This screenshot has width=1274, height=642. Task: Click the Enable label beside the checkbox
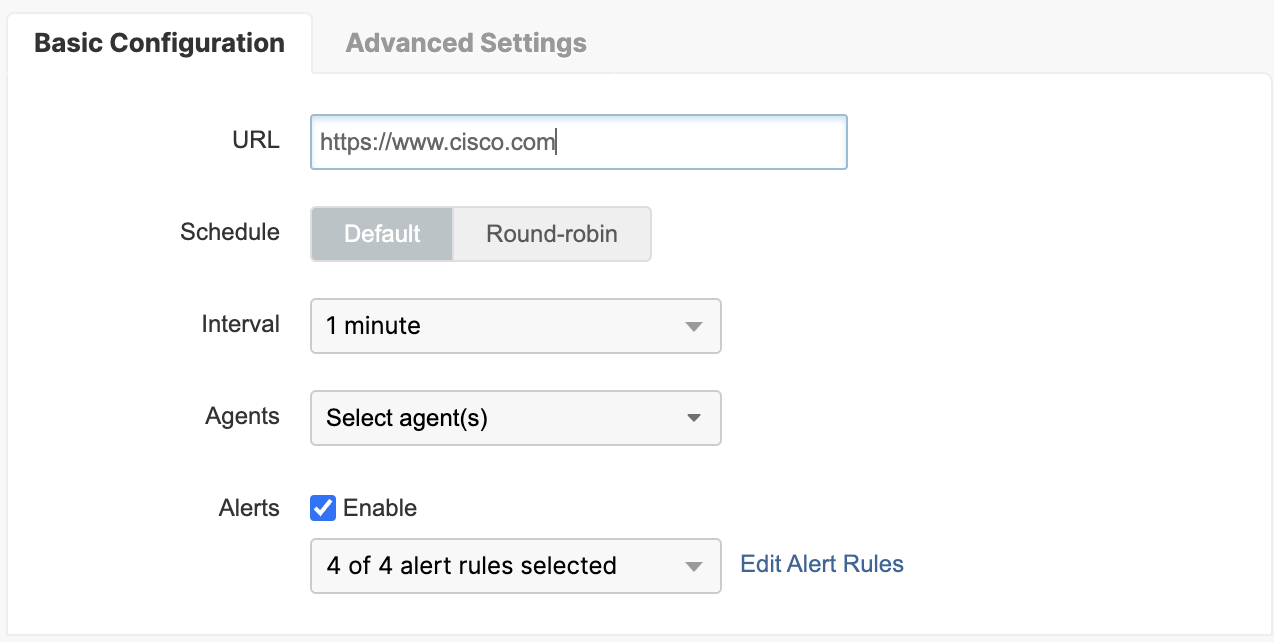coord(380,508)
